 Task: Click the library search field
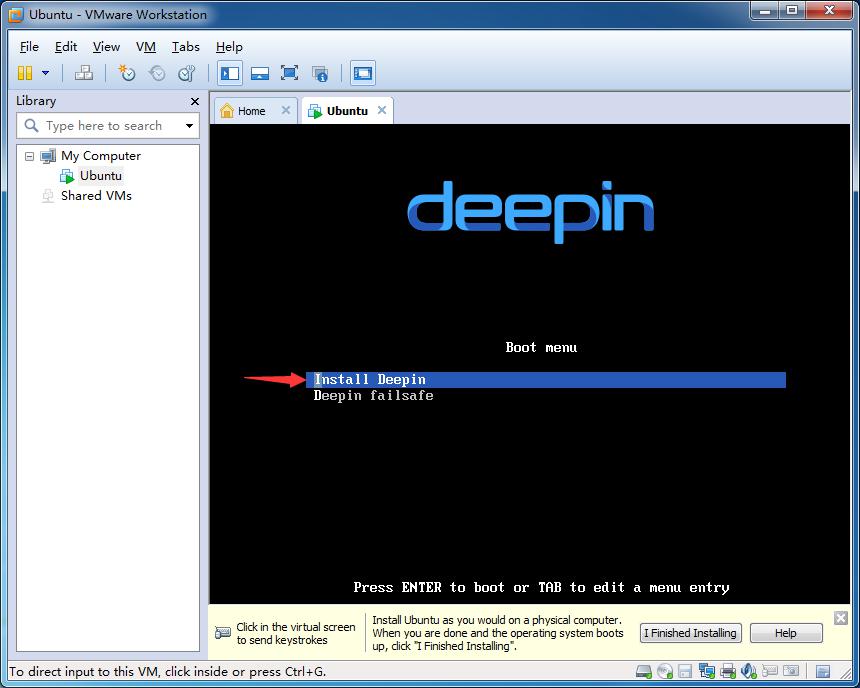coord(108,126)
